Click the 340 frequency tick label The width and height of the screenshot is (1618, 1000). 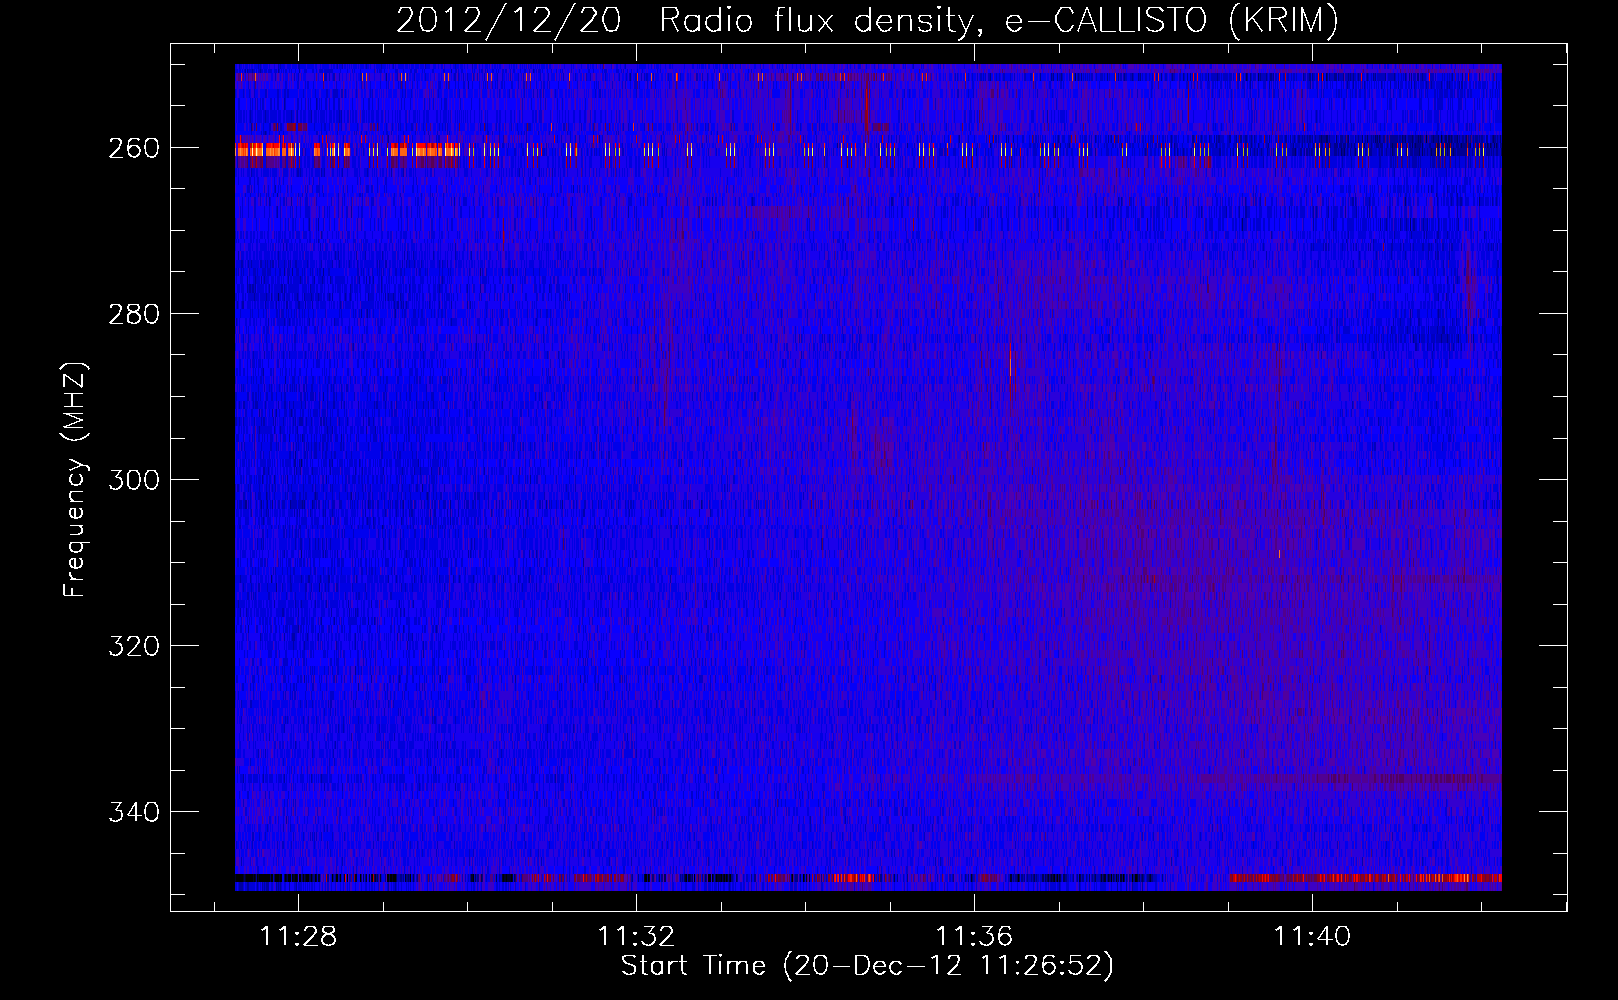click(134, 812)
